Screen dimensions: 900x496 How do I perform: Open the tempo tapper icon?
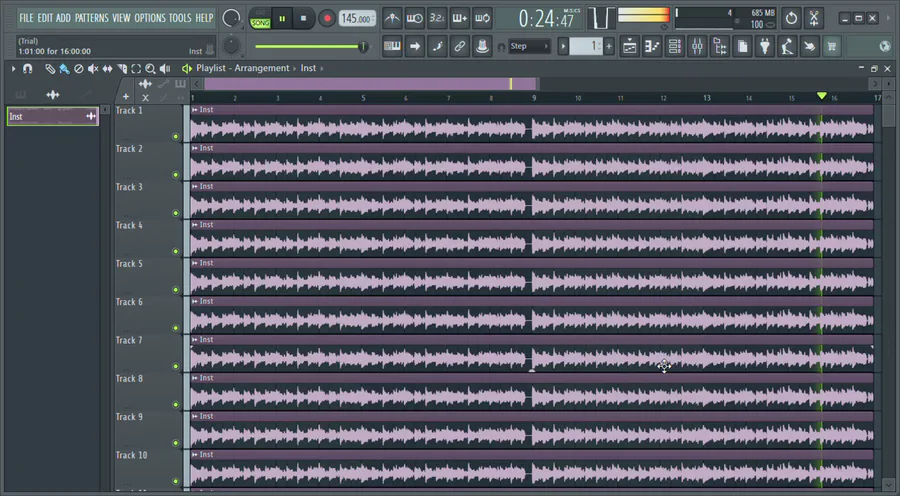pyautogui.click(x=787, y=46)
